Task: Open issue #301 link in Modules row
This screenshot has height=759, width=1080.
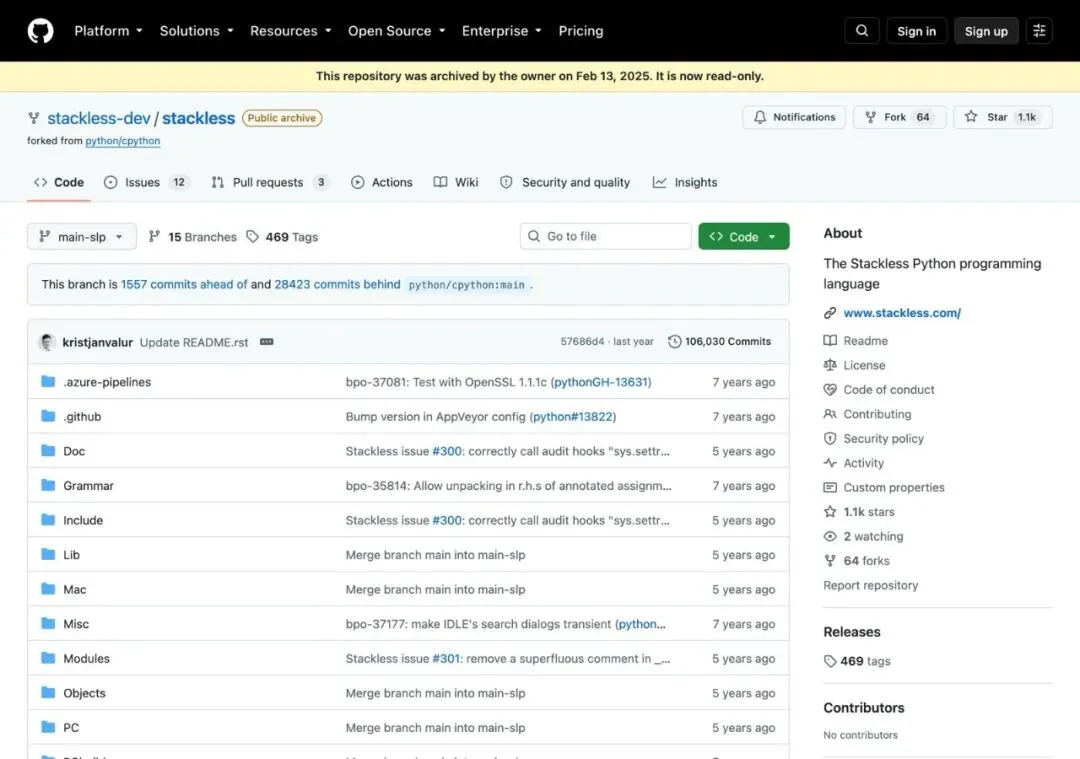Action: click(446, 658)
